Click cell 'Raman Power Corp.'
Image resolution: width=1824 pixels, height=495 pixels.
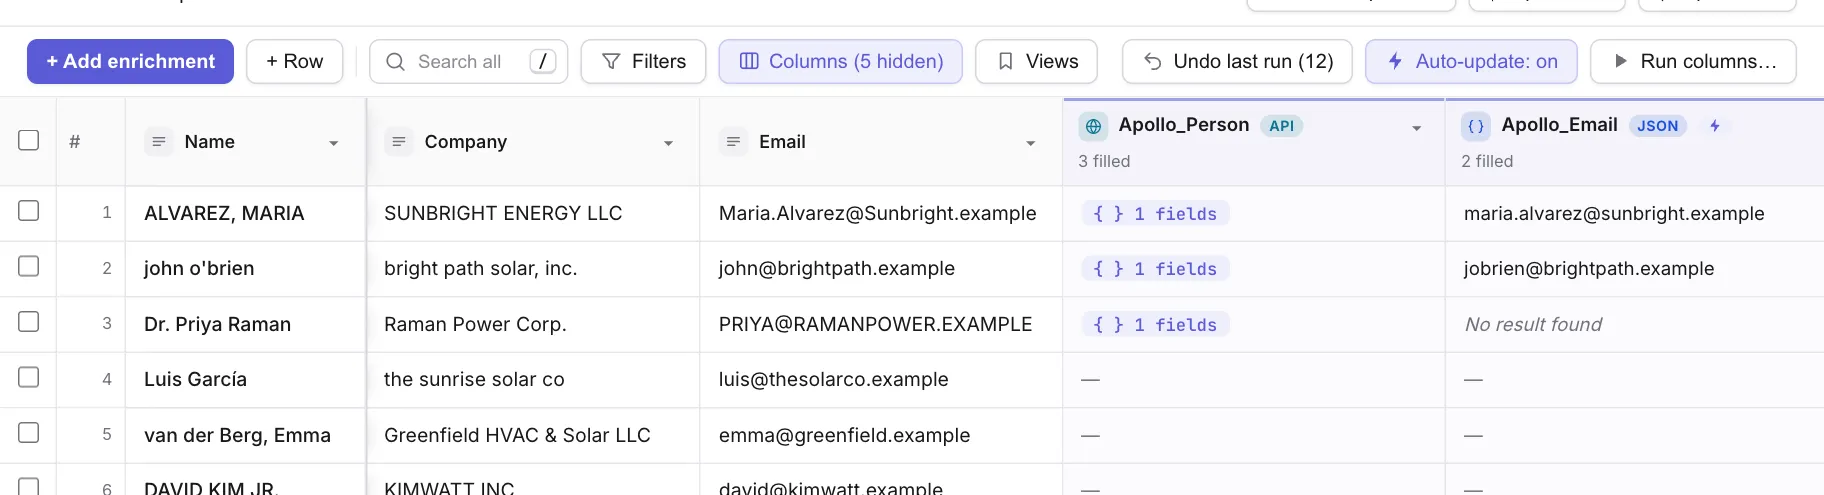click(533, 324)
